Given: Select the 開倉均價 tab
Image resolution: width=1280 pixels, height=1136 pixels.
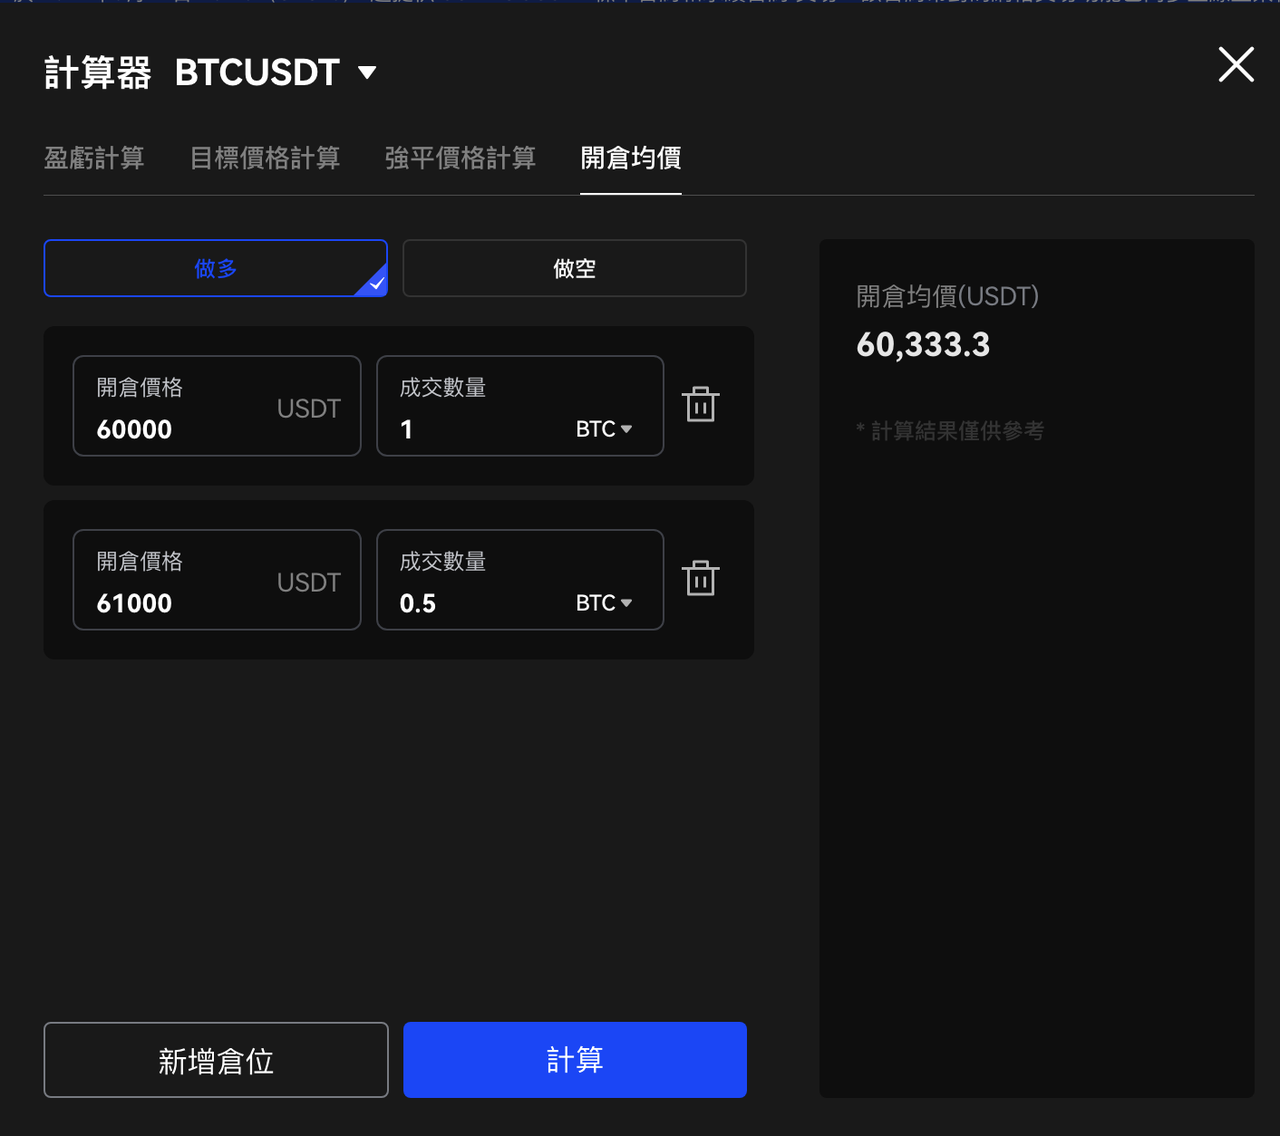Looking at the screenshot, I should pos(630,158).
